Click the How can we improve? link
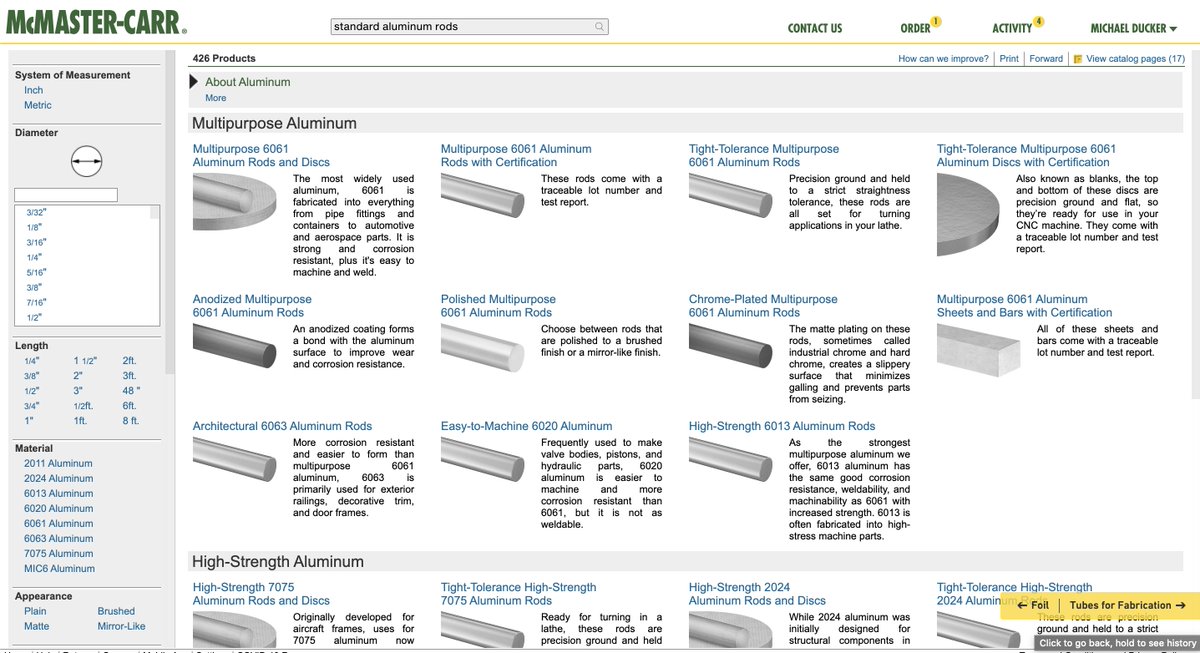The image size is (1200, 653). 943,59
